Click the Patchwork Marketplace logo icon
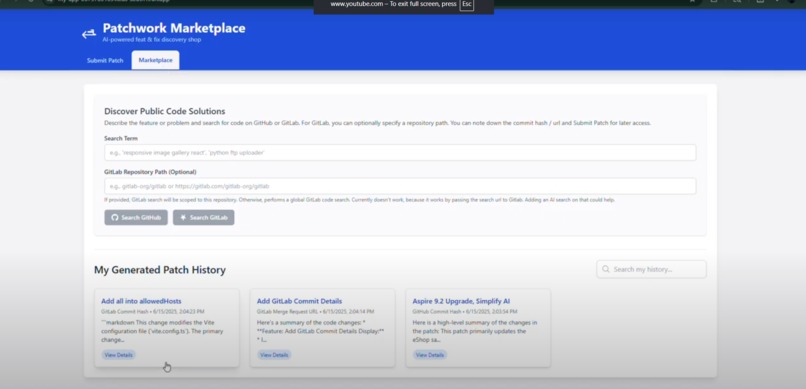 89,33
